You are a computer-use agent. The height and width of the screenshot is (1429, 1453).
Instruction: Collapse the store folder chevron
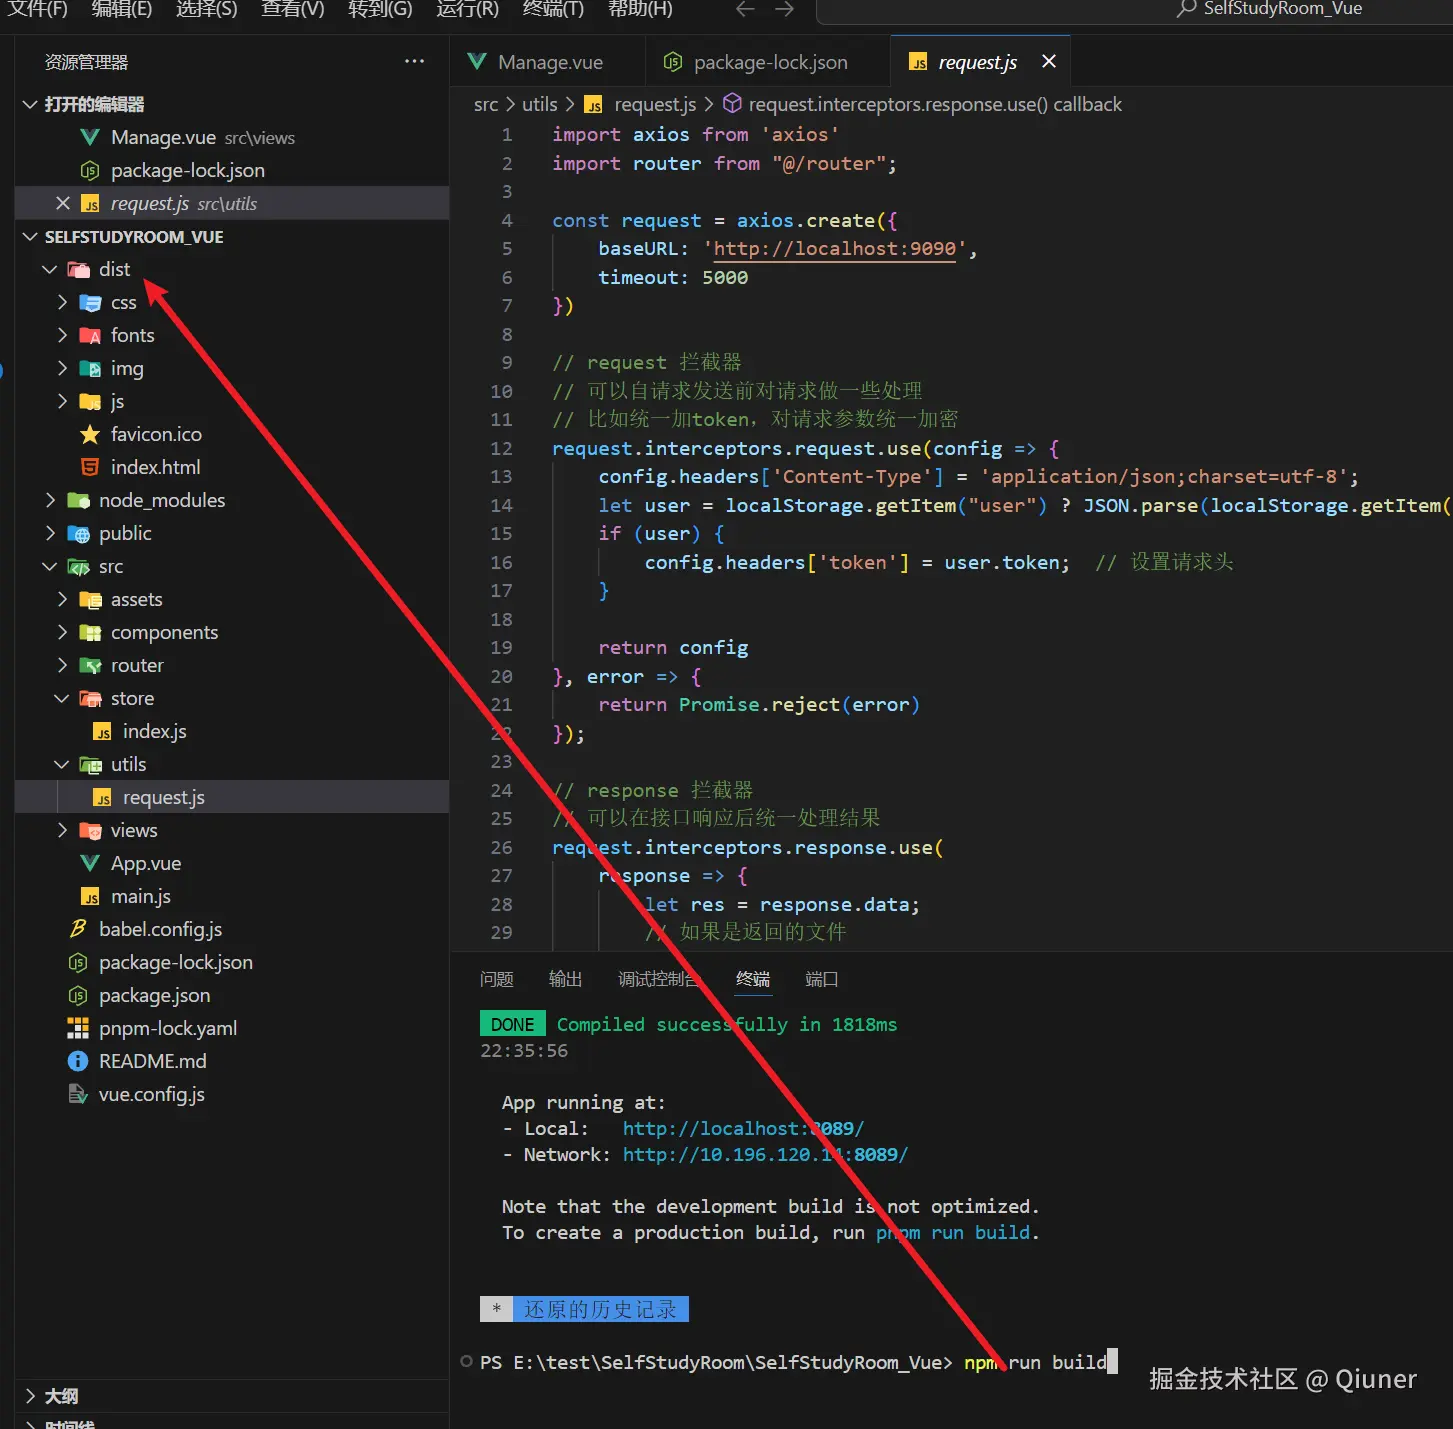pyautogui.click(x=62, y=698)
